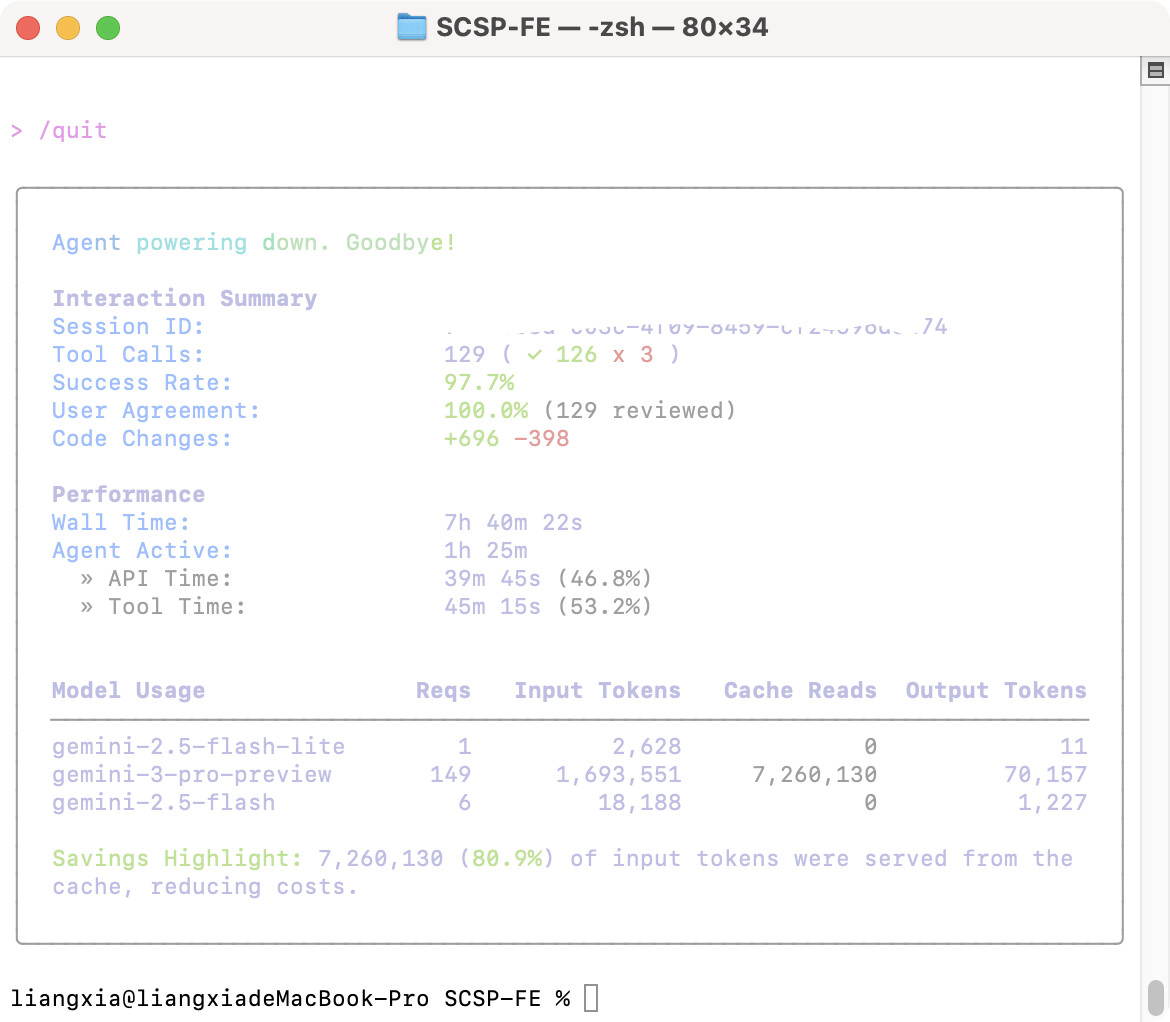
Task: Click the 'Agent Active:' label
Action: (142, 551)
